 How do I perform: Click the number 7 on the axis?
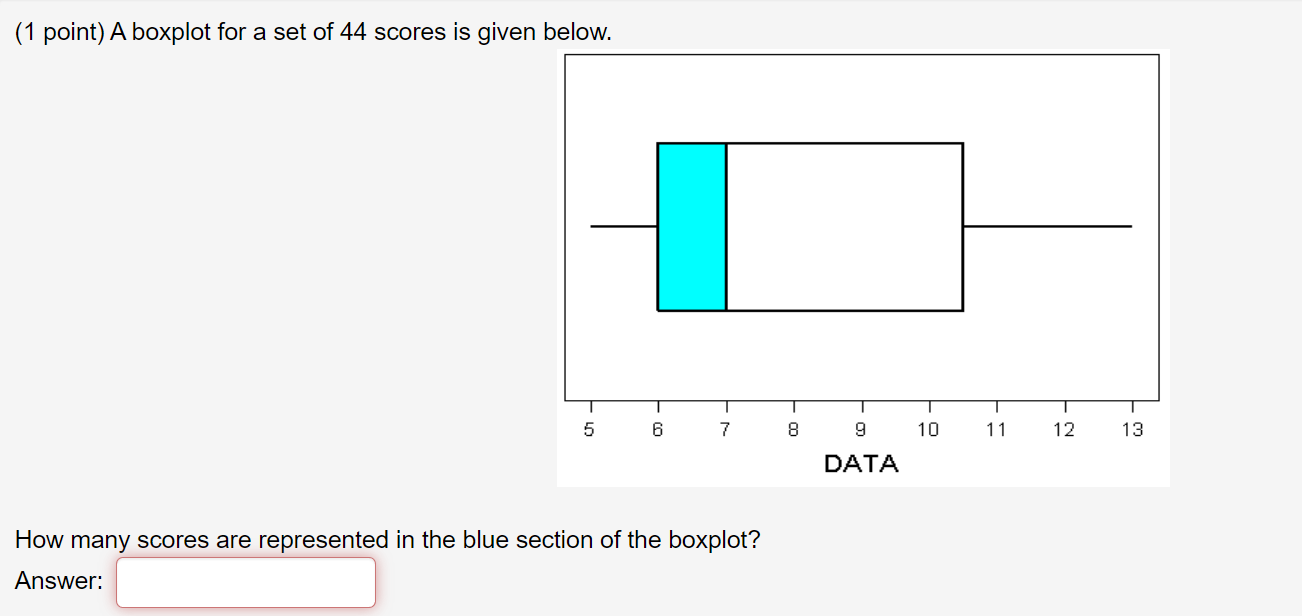pyautogui.click(x=725, y=429)
